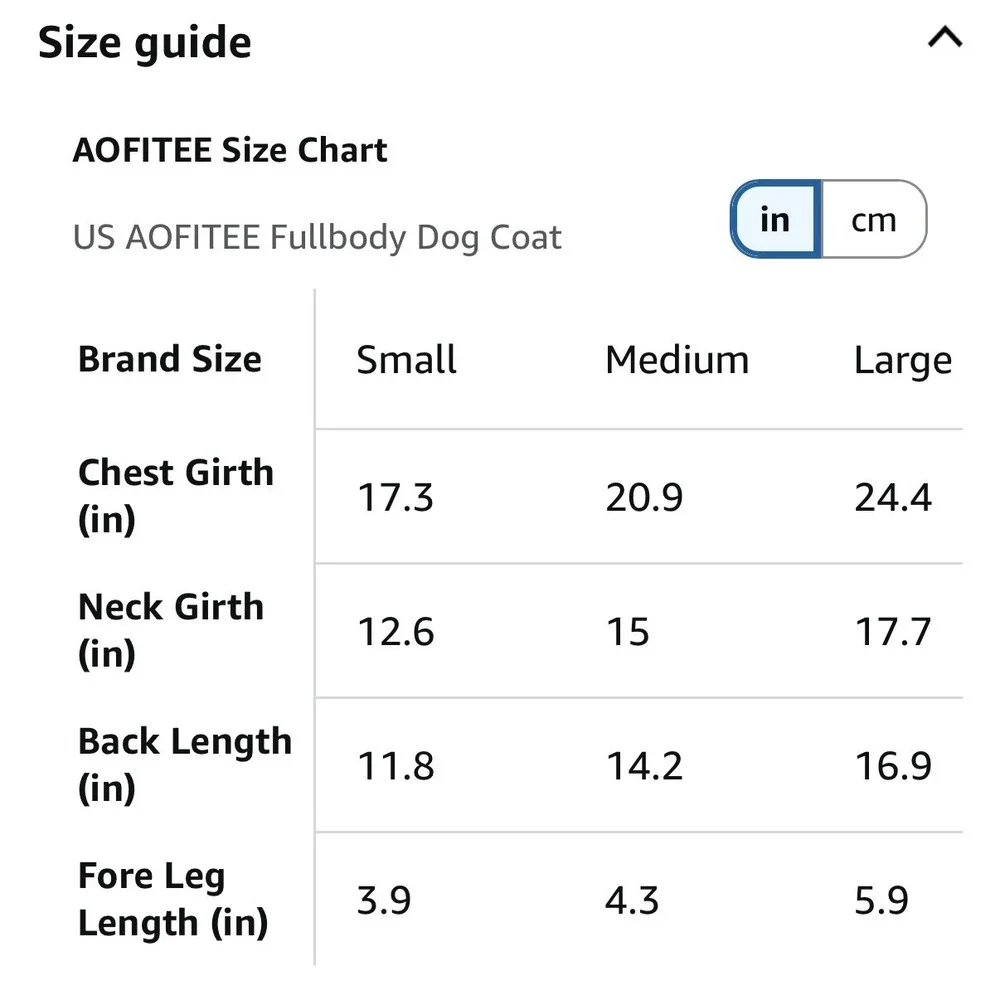
Task: Select the Small chest girth 17.3 cell
Action: 395,497
